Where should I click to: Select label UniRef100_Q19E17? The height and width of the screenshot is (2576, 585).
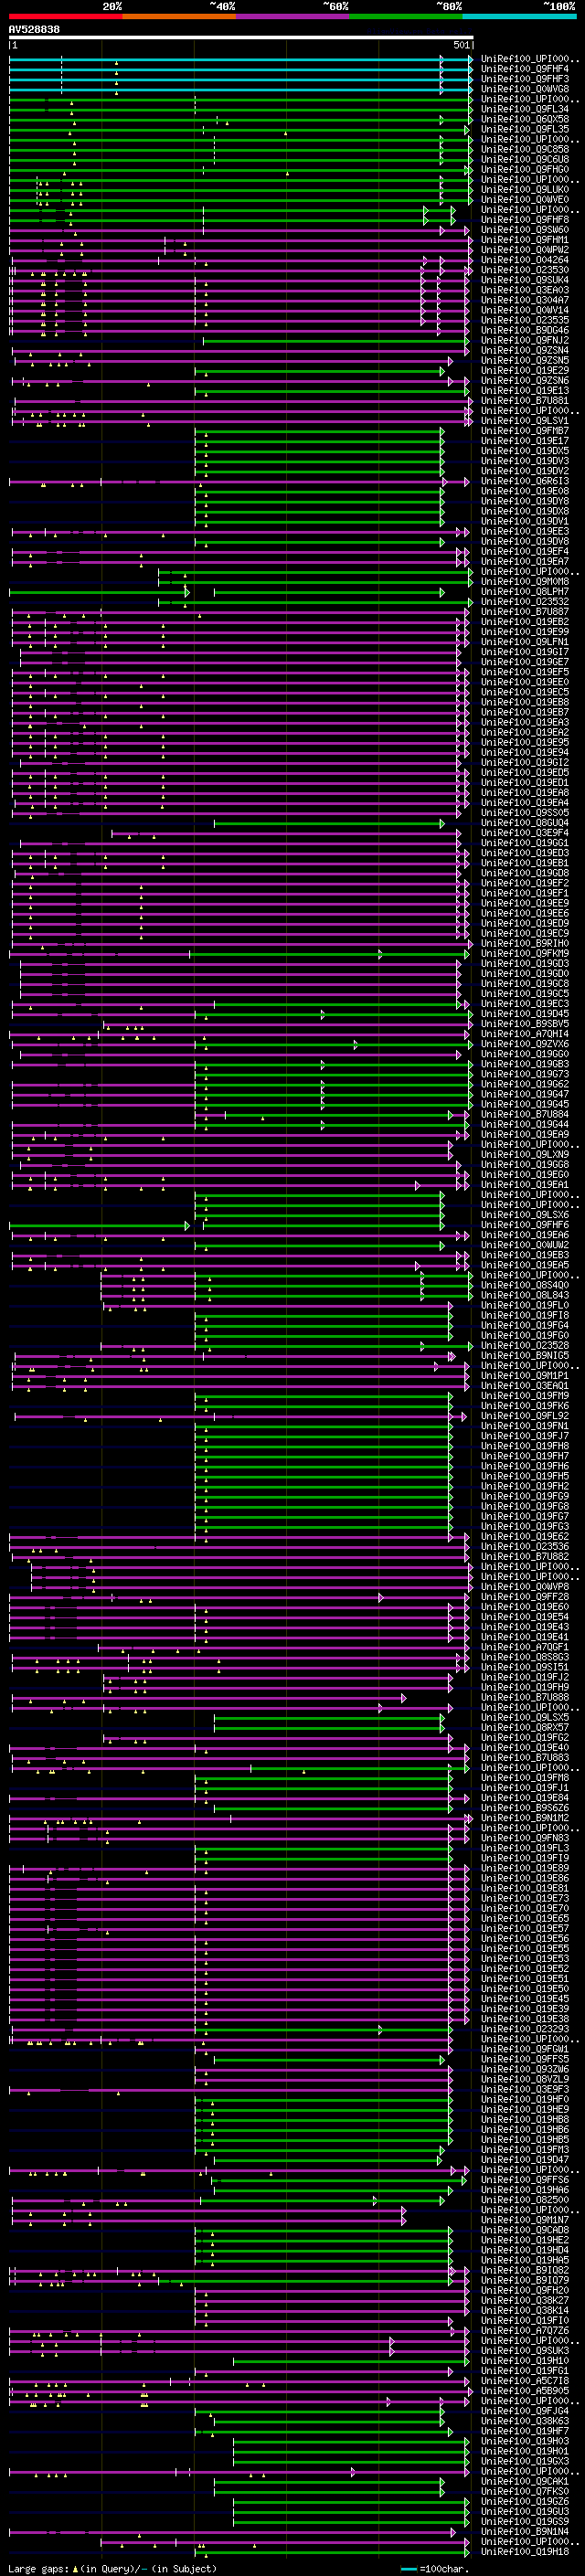[525, 441]
